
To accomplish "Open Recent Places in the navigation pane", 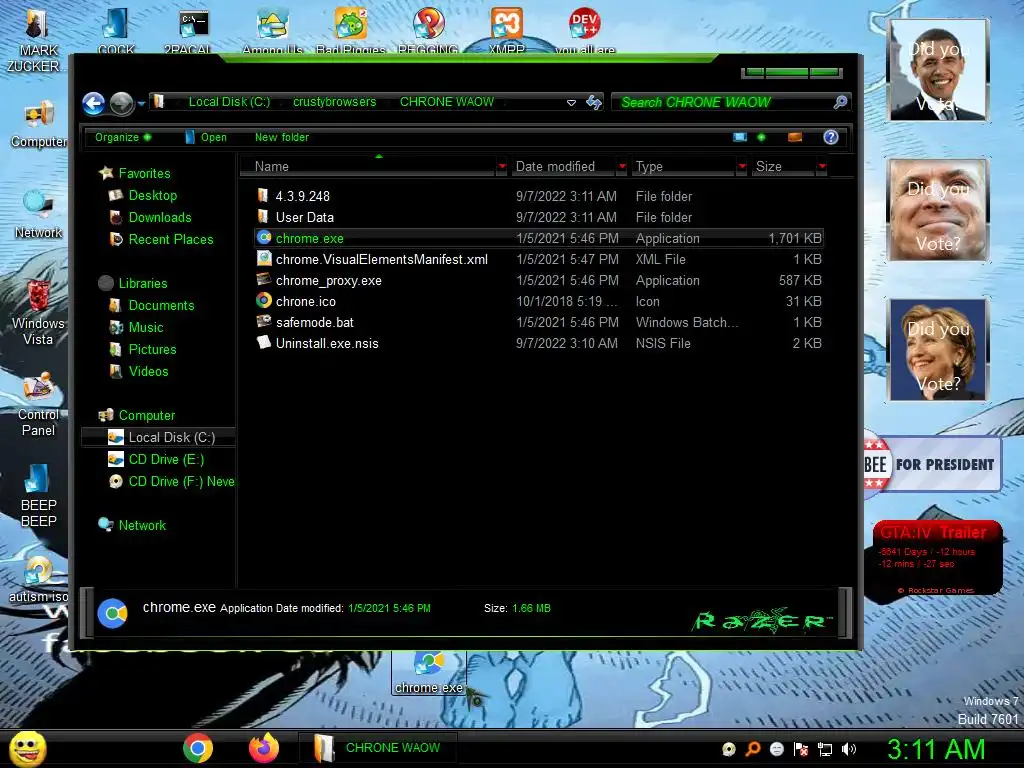I will [x=161, y=239].
